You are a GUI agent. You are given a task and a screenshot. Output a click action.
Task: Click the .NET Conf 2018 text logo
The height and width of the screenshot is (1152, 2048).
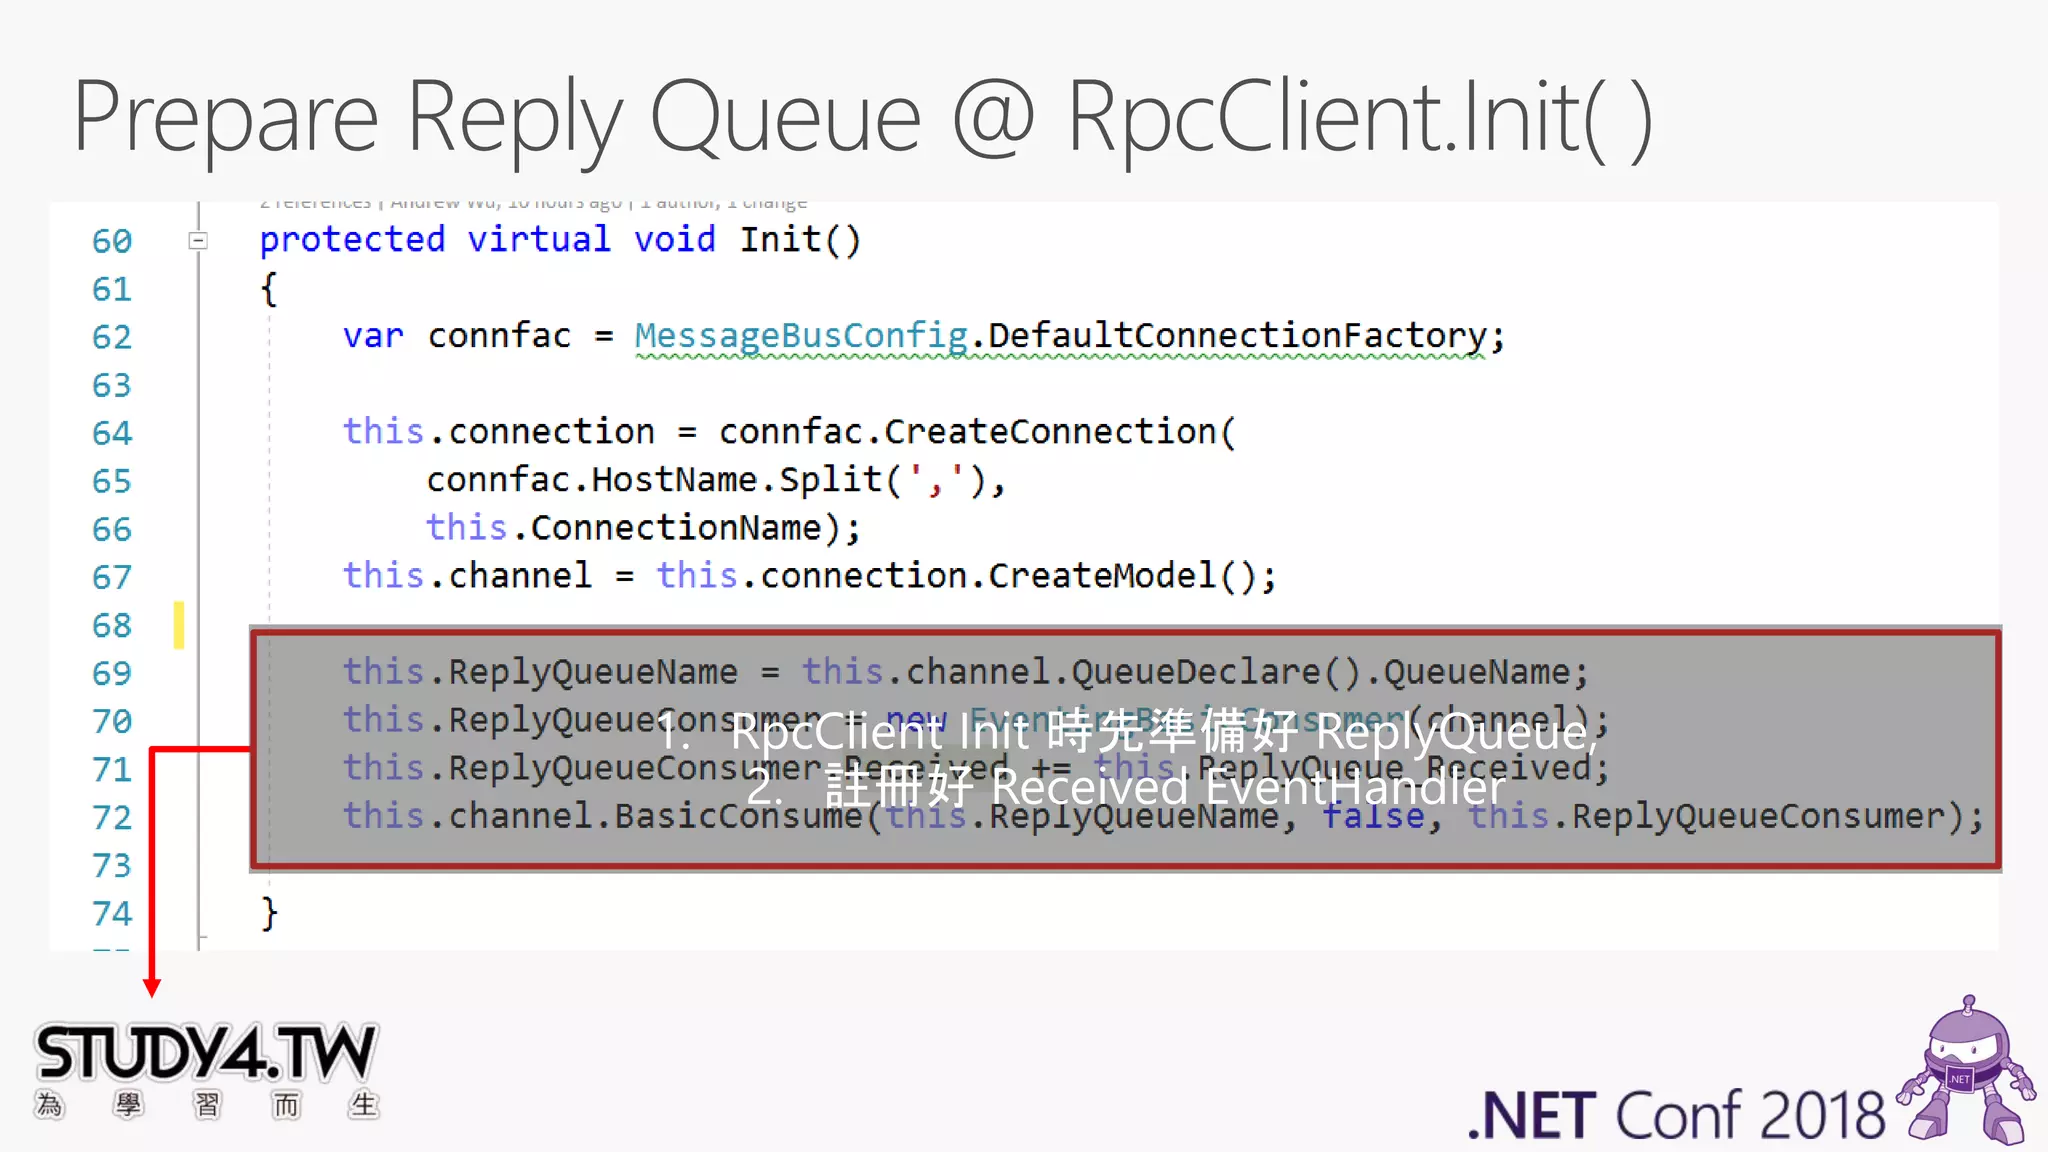(1676, 1115)
